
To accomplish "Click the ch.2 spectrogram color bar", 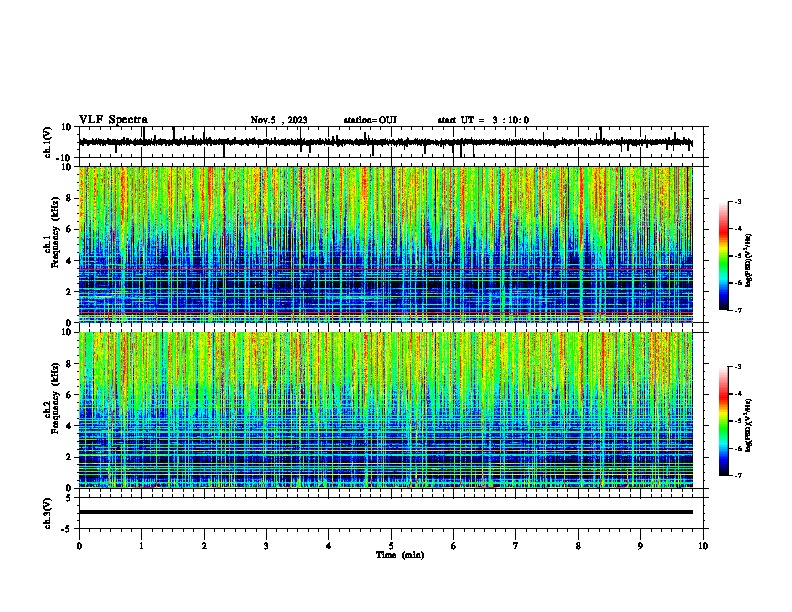I will [x=724, y=421].
